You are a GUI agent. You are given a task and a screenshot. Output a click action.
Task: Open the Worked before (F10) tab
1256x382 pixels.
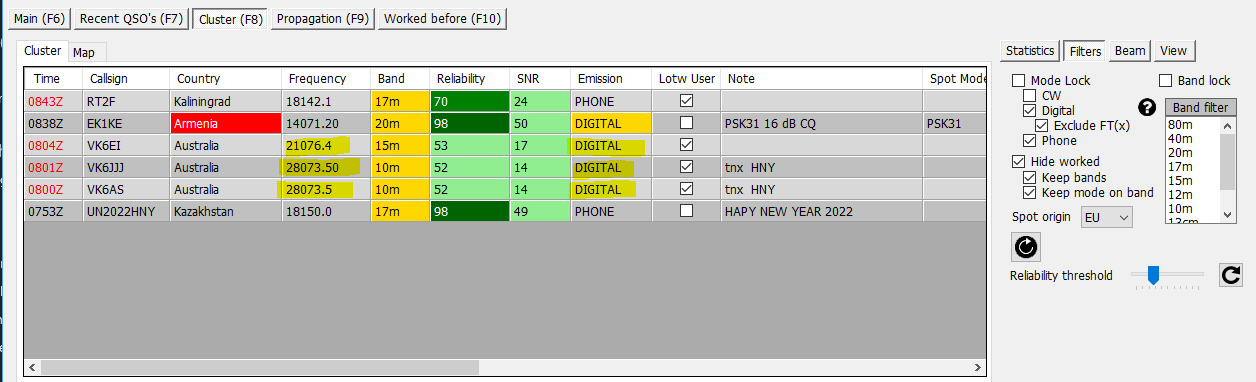[442, 18]
